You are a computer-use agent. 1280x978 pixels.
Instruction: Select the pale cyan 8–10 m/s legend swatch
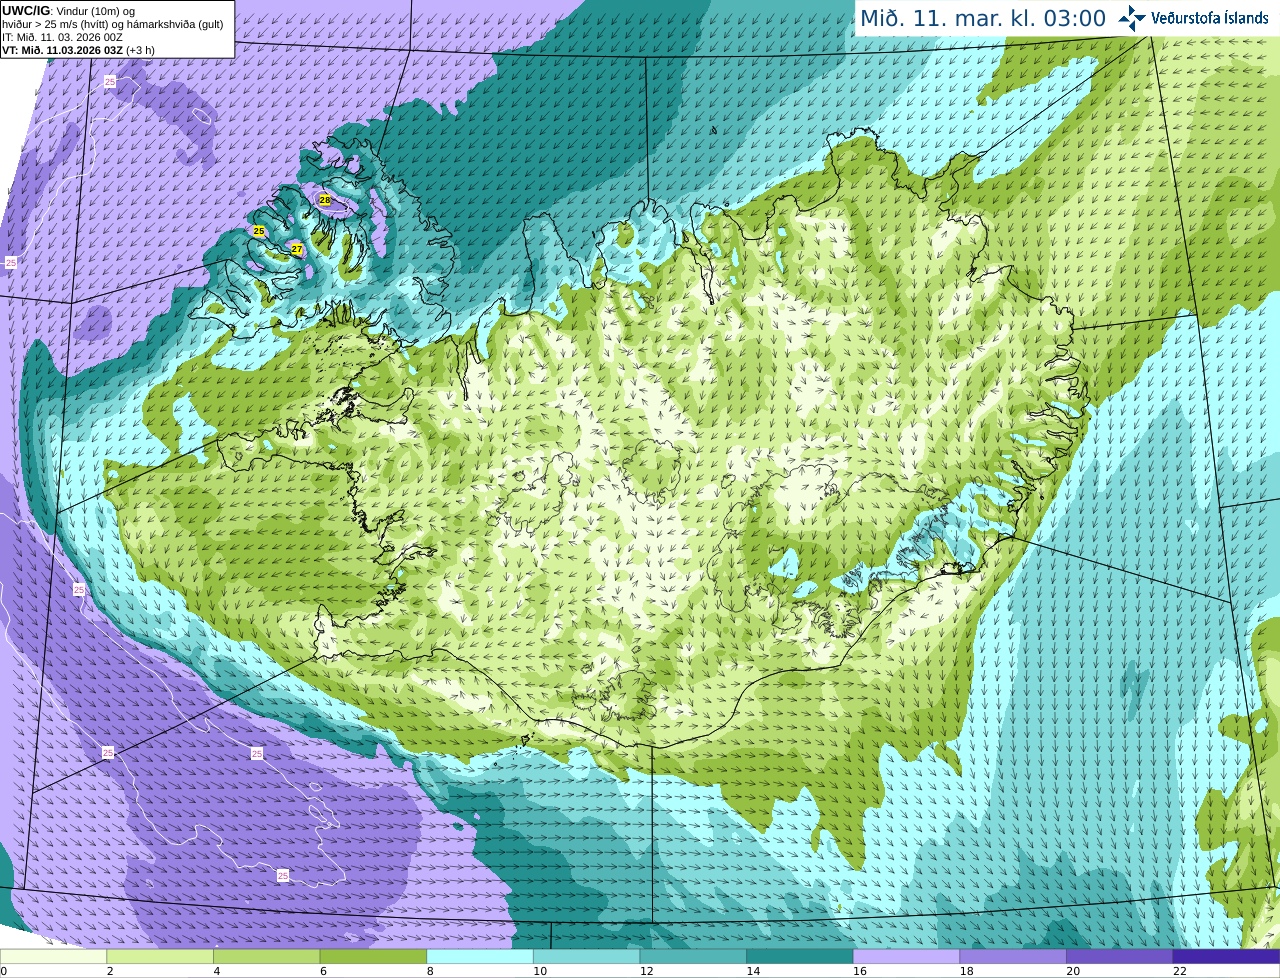pyautogui.click(x=480, y=956)
